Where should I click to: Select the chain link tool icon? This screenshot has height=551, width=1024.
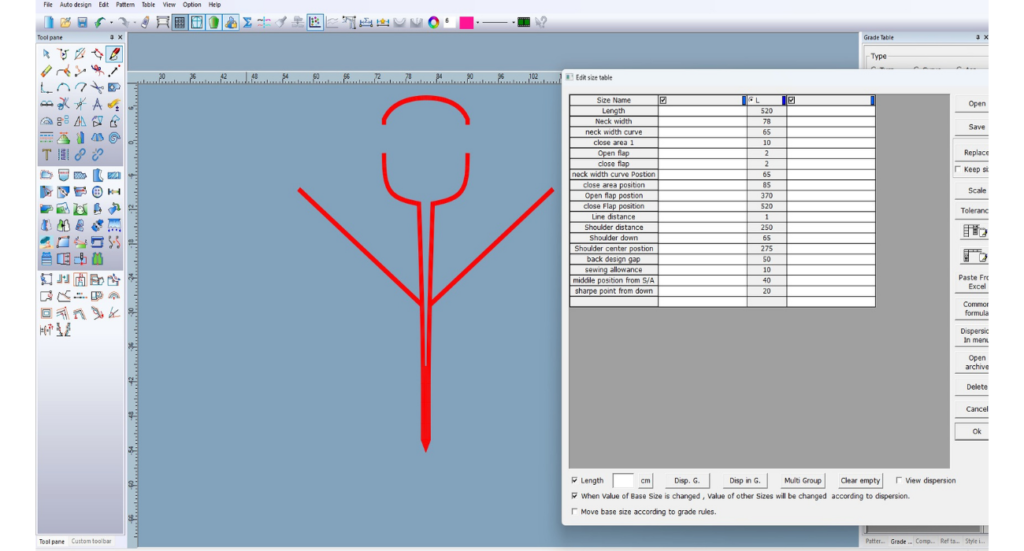(80, 155)
